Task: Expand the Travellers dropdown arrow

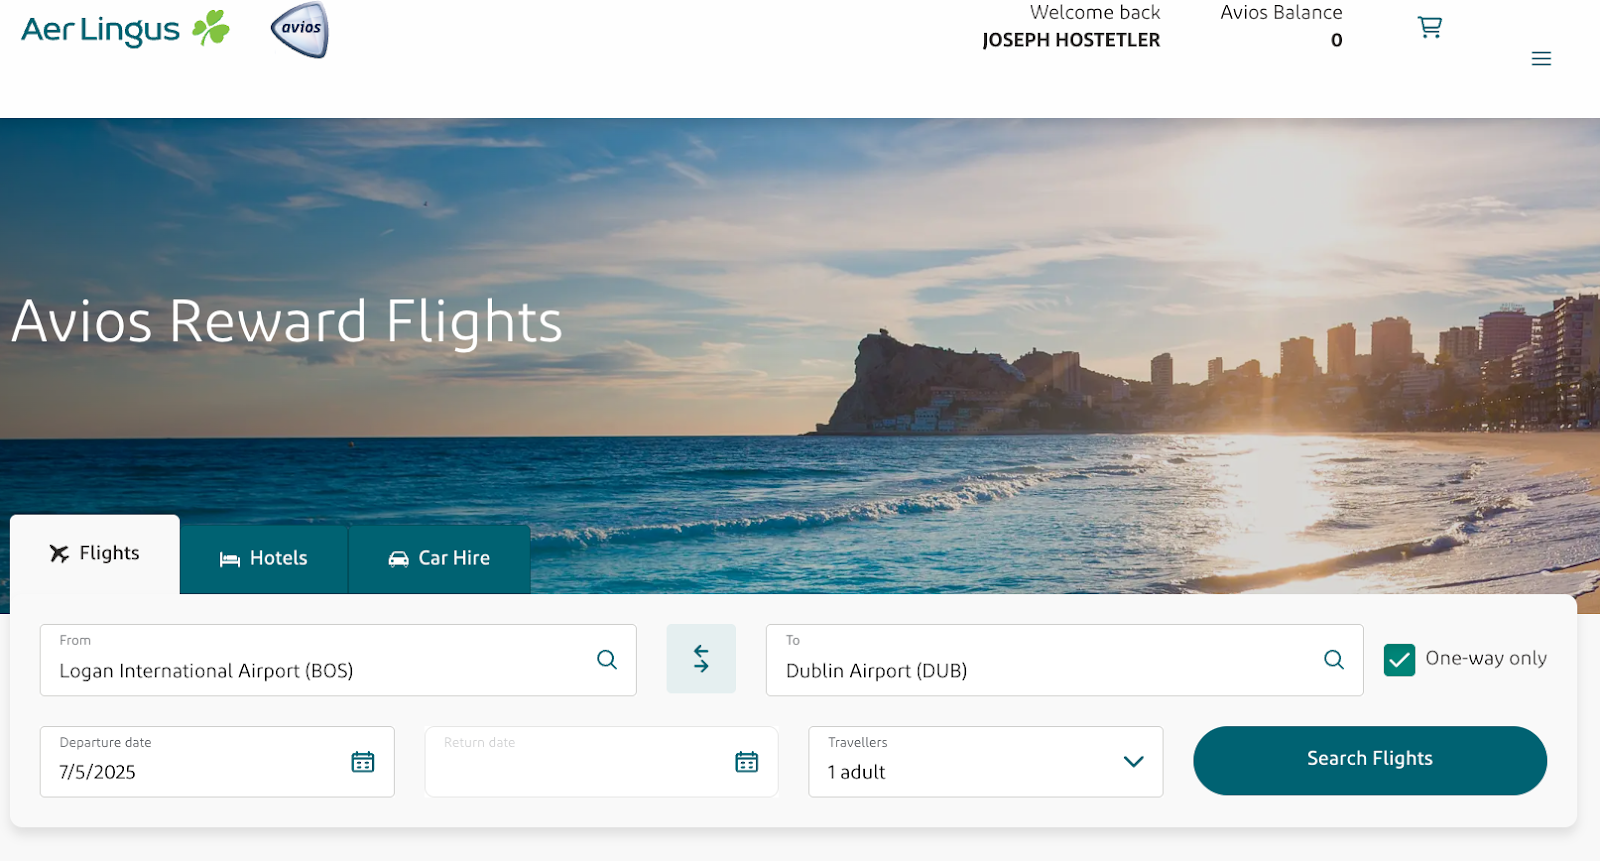Action: (1133, 762)
